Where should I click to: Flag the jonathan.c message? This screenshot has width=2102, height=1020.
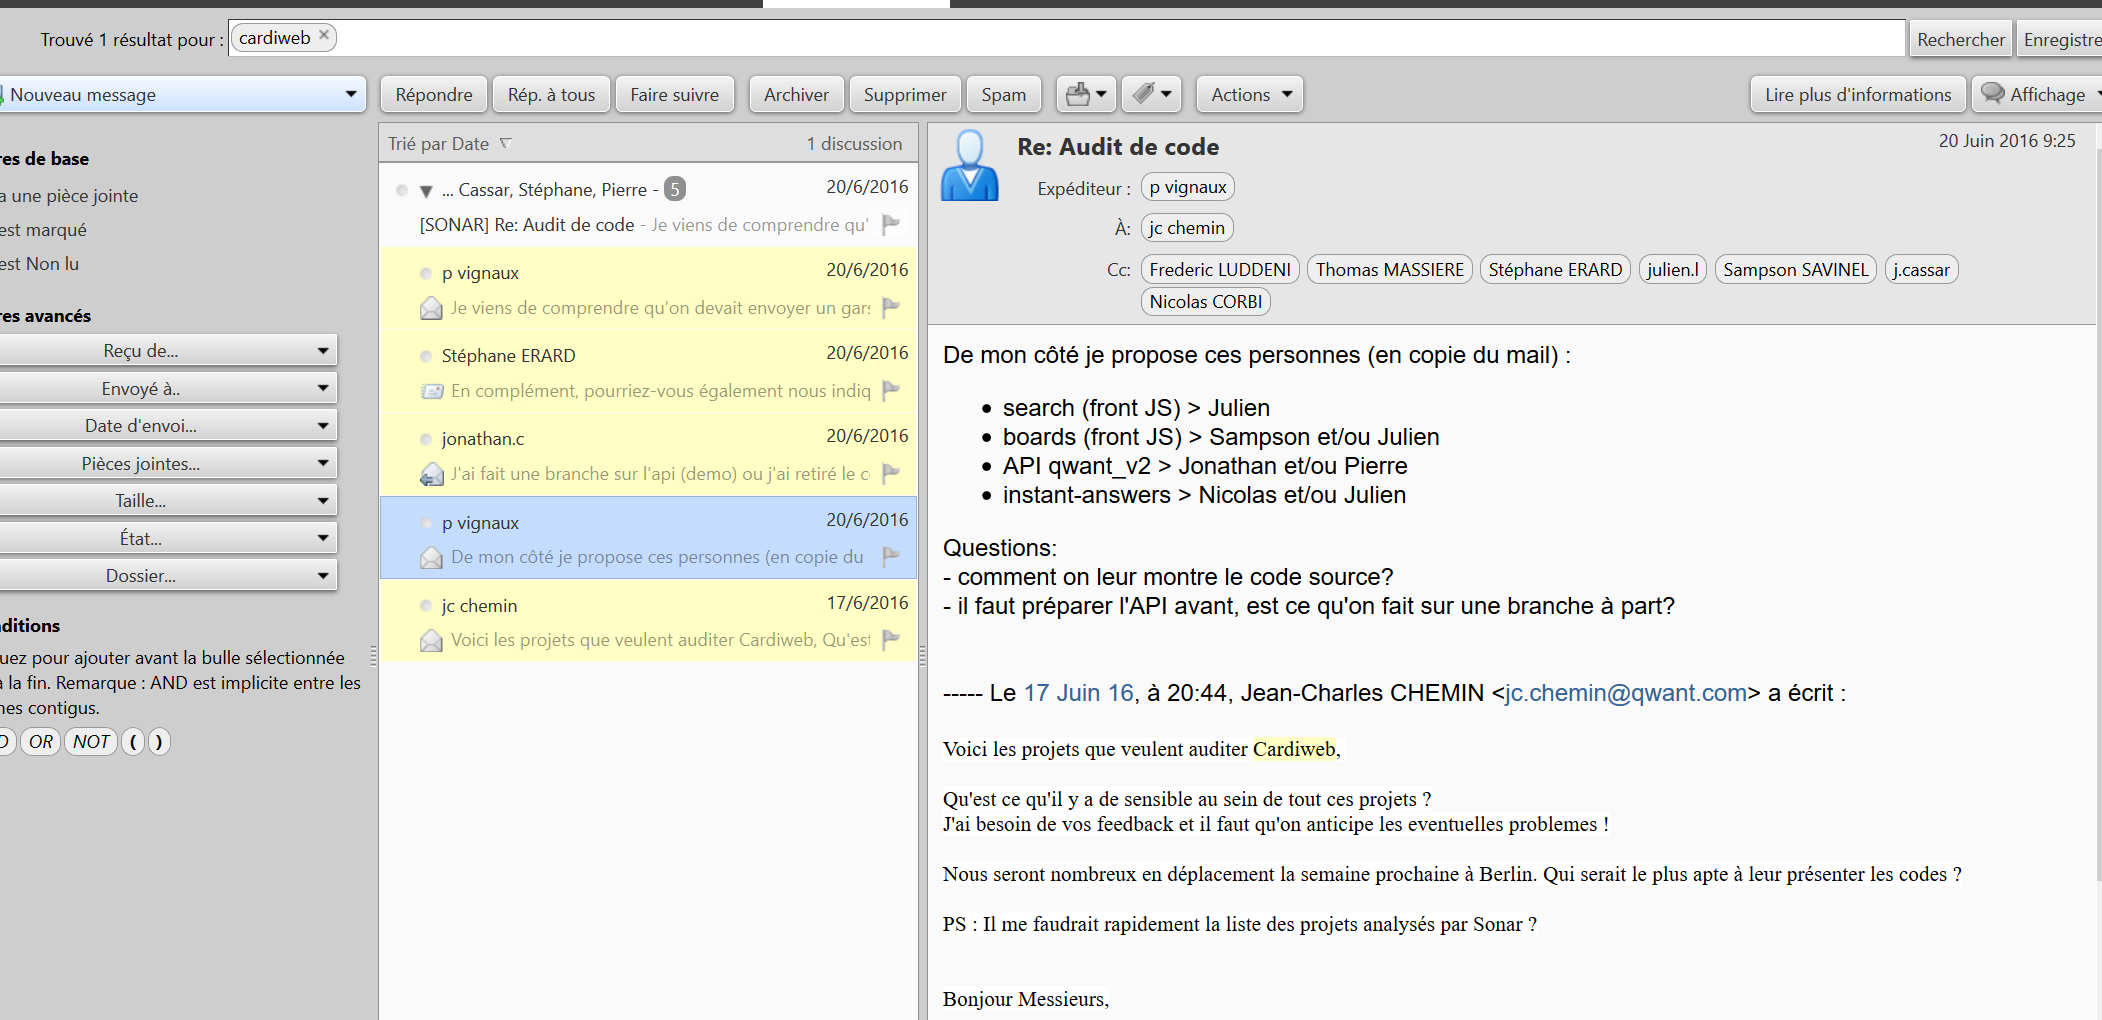[x=891, y=473]
